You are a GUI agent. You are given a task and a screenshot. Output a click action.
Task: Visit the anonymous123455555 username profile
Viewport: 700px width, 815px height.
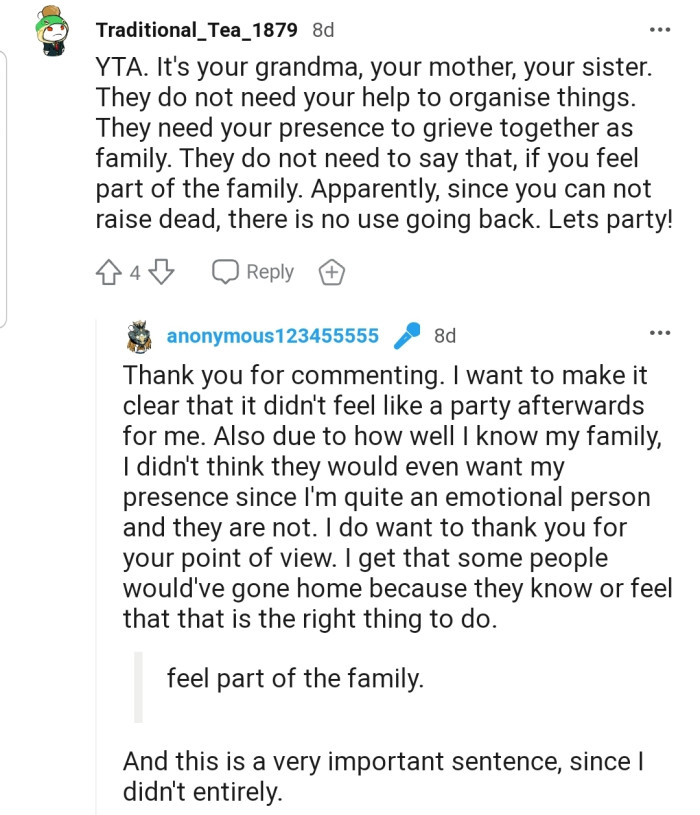[x=272, y=336]
